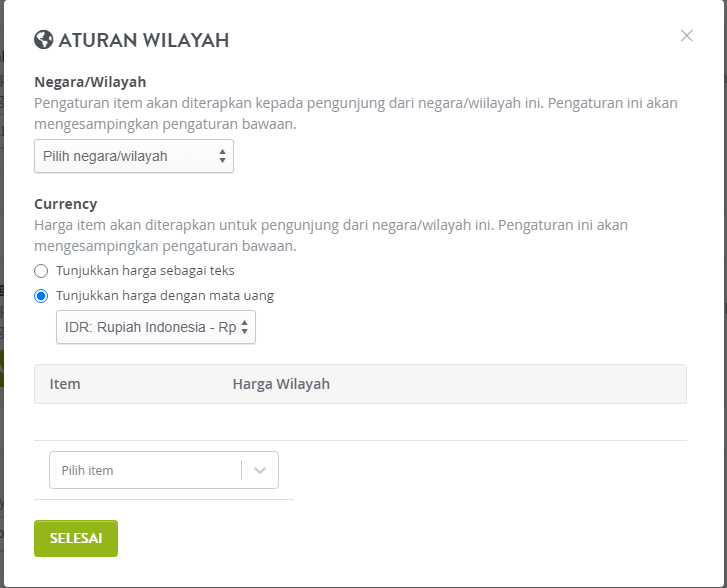The image size is (727, 588).
Task: Click the Currency section heading
Action: tap(66, 204)
